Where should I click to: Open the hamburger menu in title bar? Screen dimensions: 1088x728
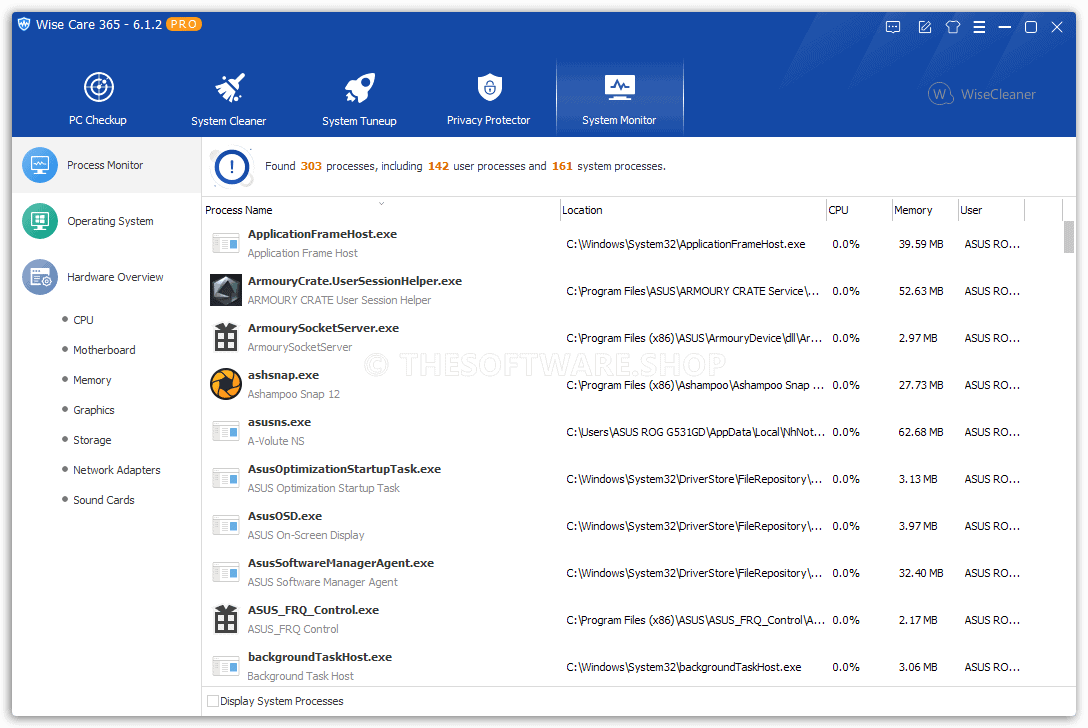pos(979,27)
